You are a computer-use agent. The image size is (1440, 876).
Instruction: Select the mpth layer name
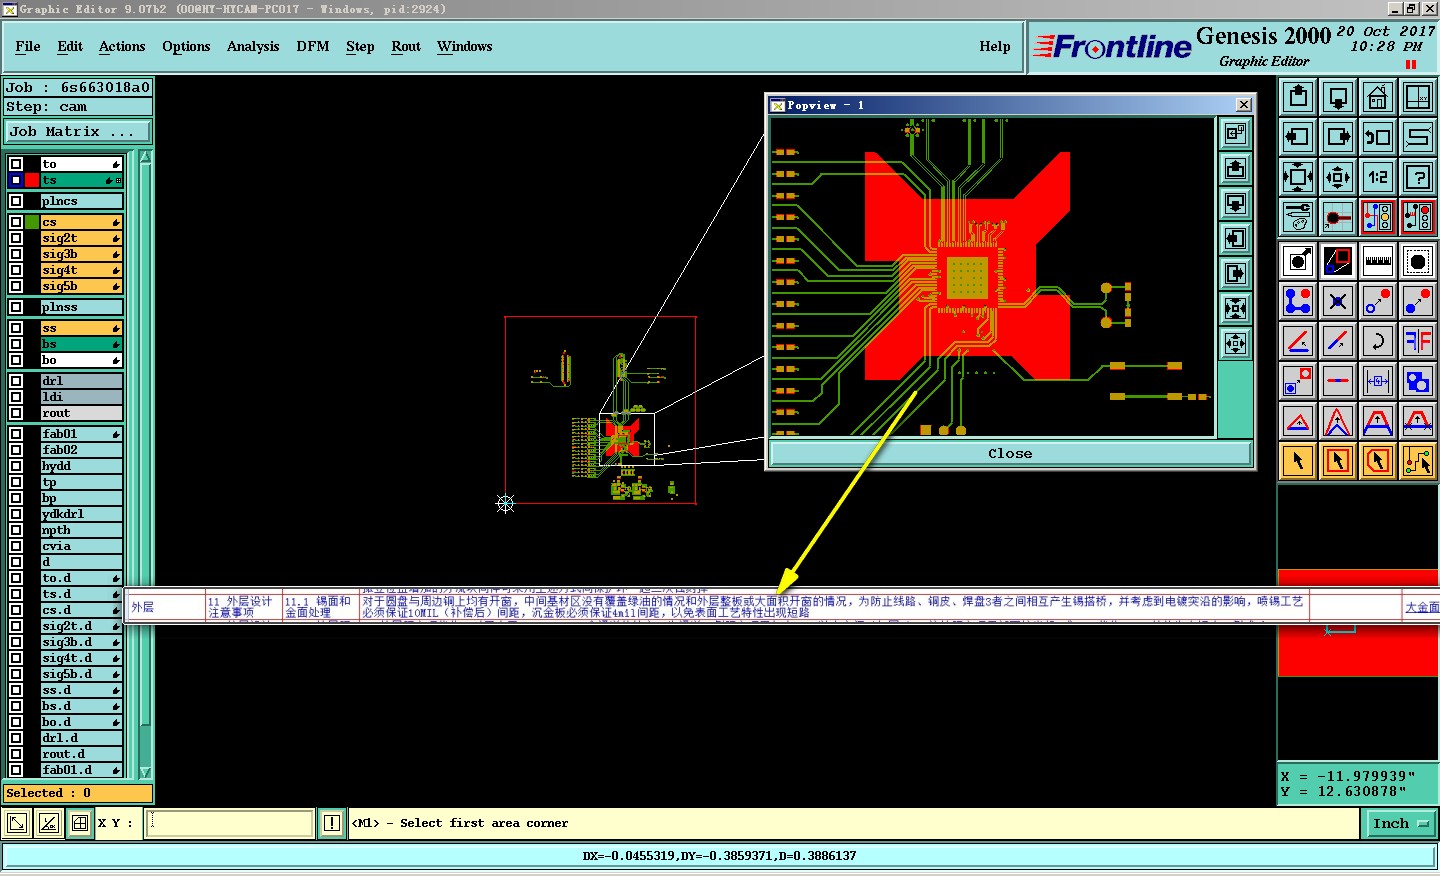pos(81,530)
